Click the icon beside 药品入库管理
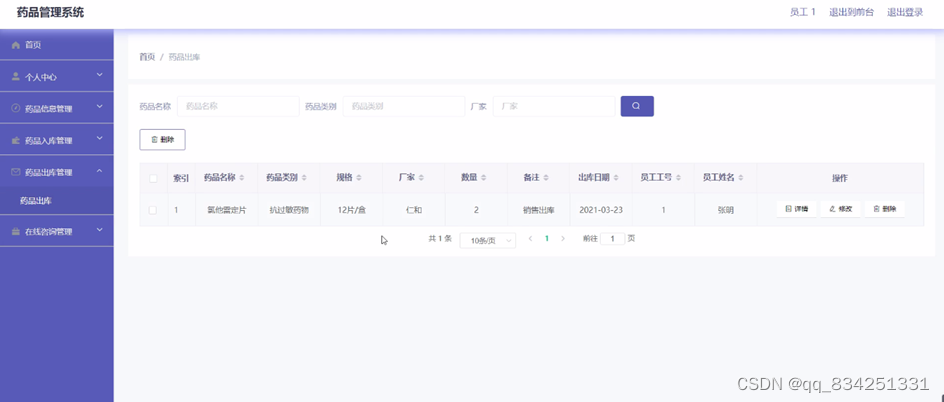944x402 pixels. 16,140
